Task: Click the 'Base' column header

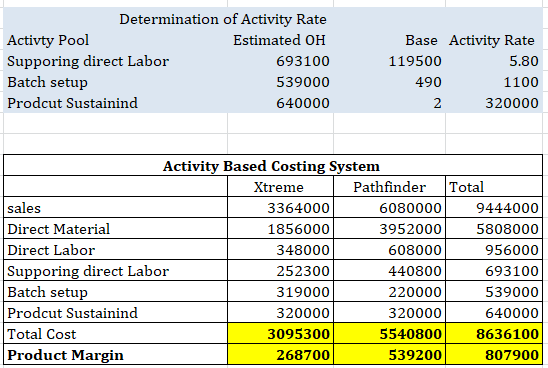Action: point(421,40)
